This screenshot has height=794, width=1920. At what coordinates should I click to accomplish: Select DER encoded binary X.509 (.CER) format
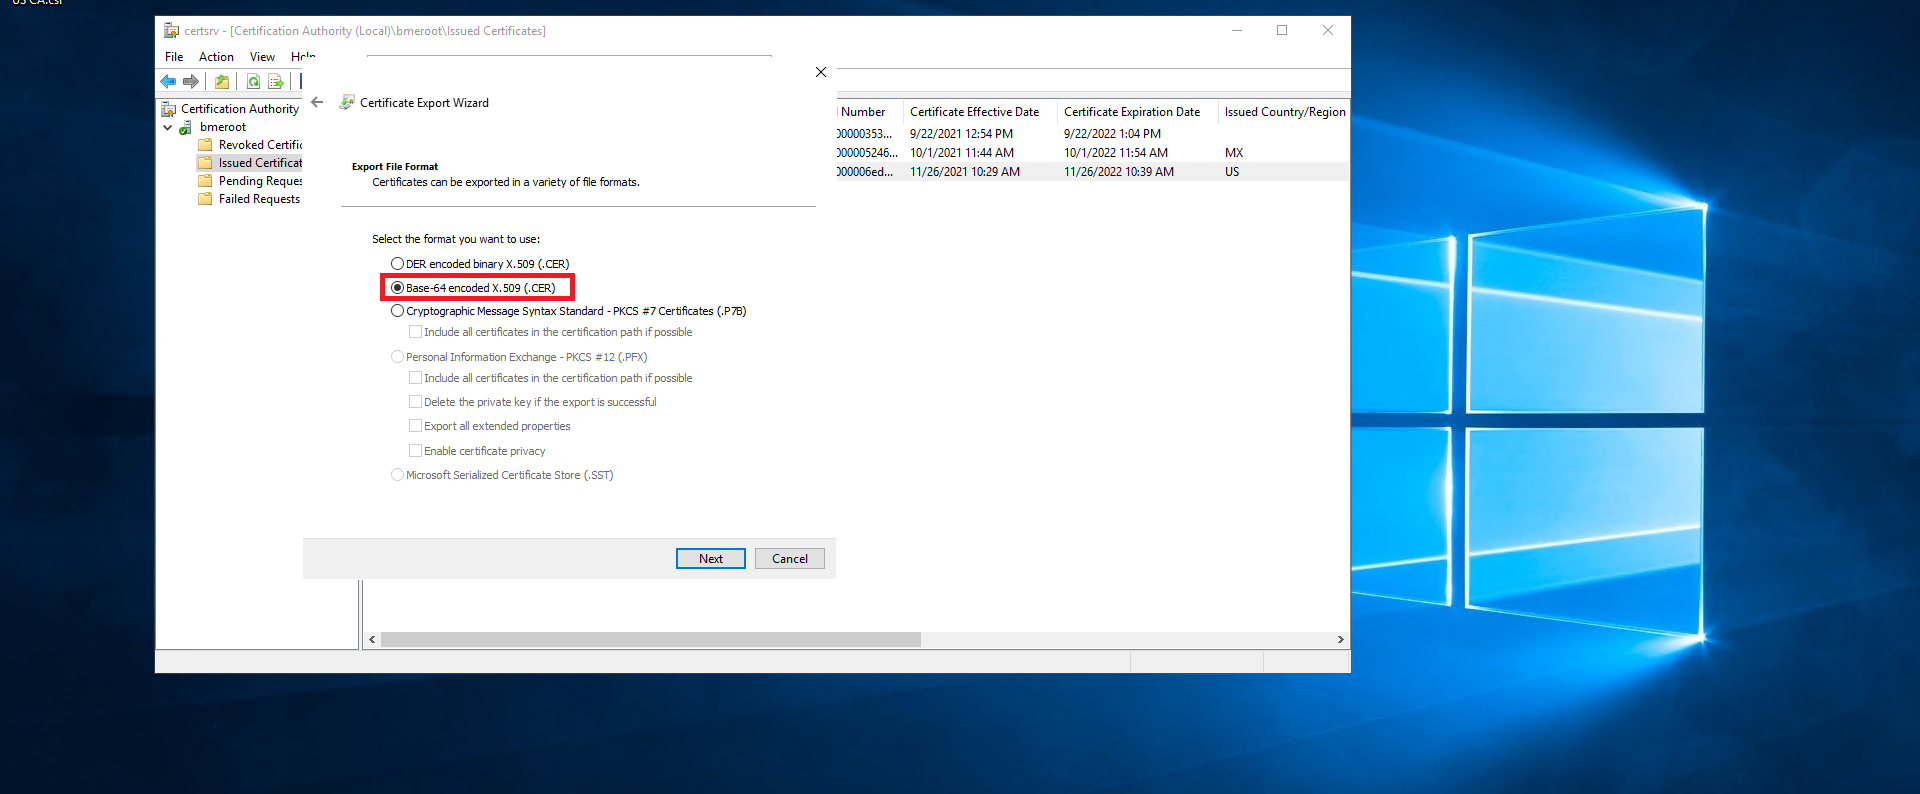(x=397, y=264)
